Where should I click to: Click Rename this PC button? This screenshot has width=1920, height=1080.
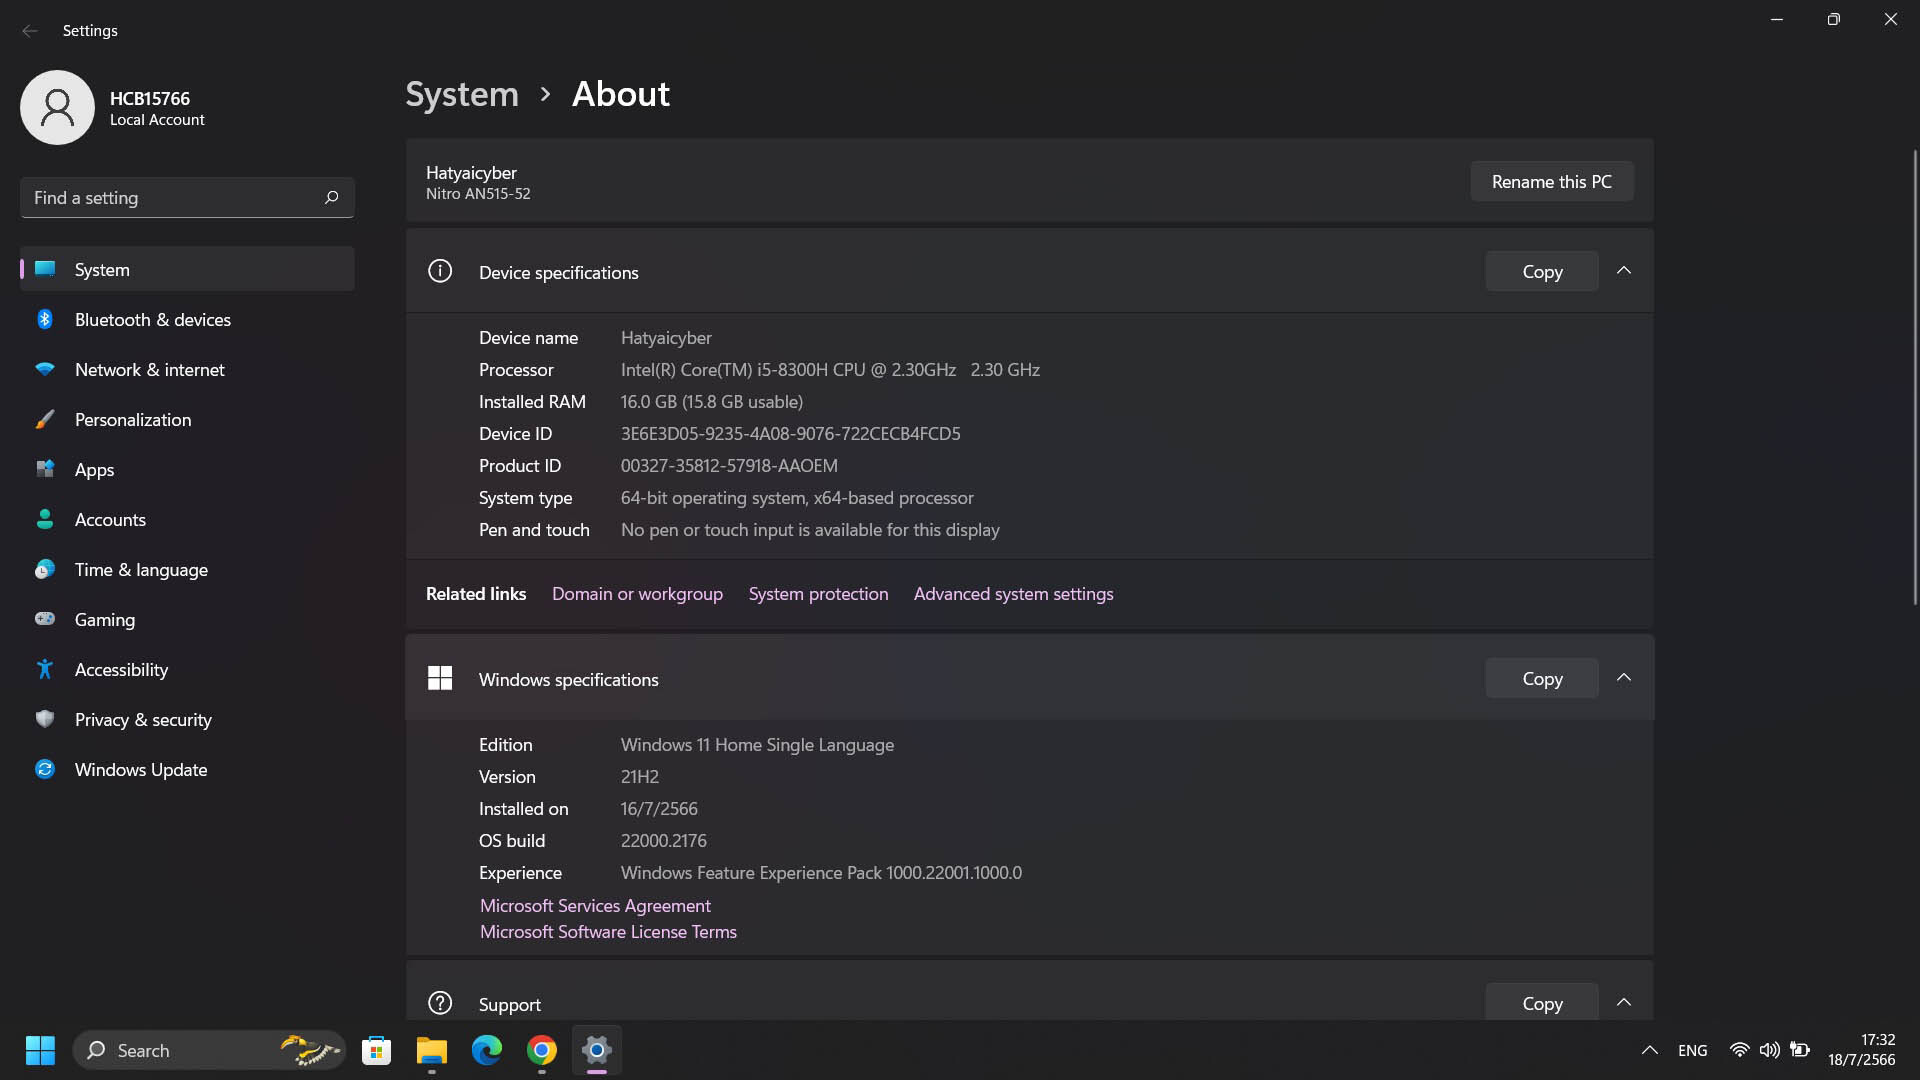point(1552,181)
